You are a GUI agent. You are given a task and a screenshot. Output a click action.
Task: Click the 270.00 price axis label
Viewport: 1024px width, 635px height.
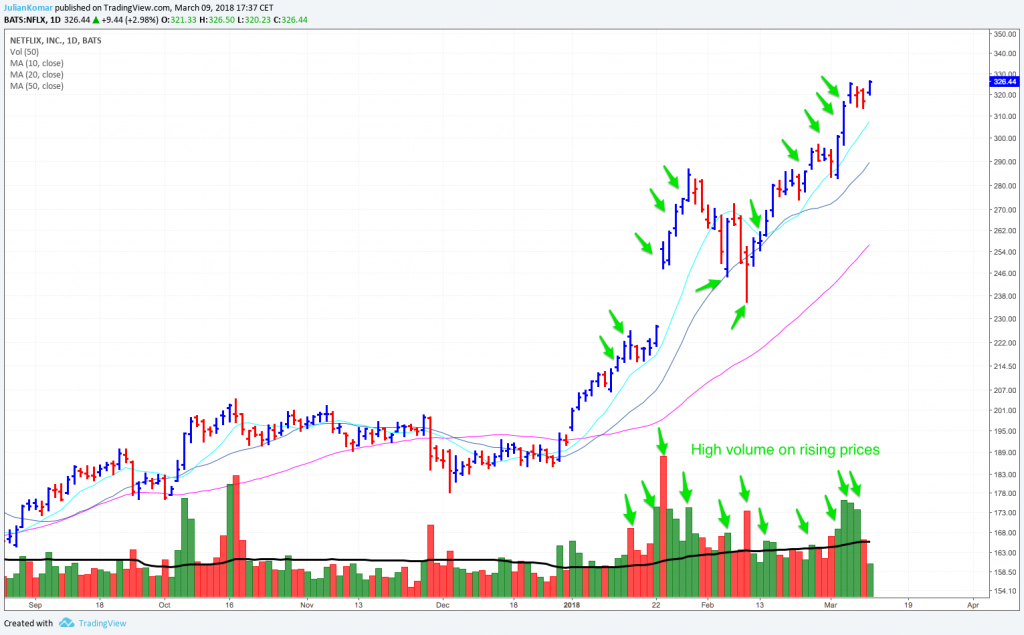[x=1005, y=210]
